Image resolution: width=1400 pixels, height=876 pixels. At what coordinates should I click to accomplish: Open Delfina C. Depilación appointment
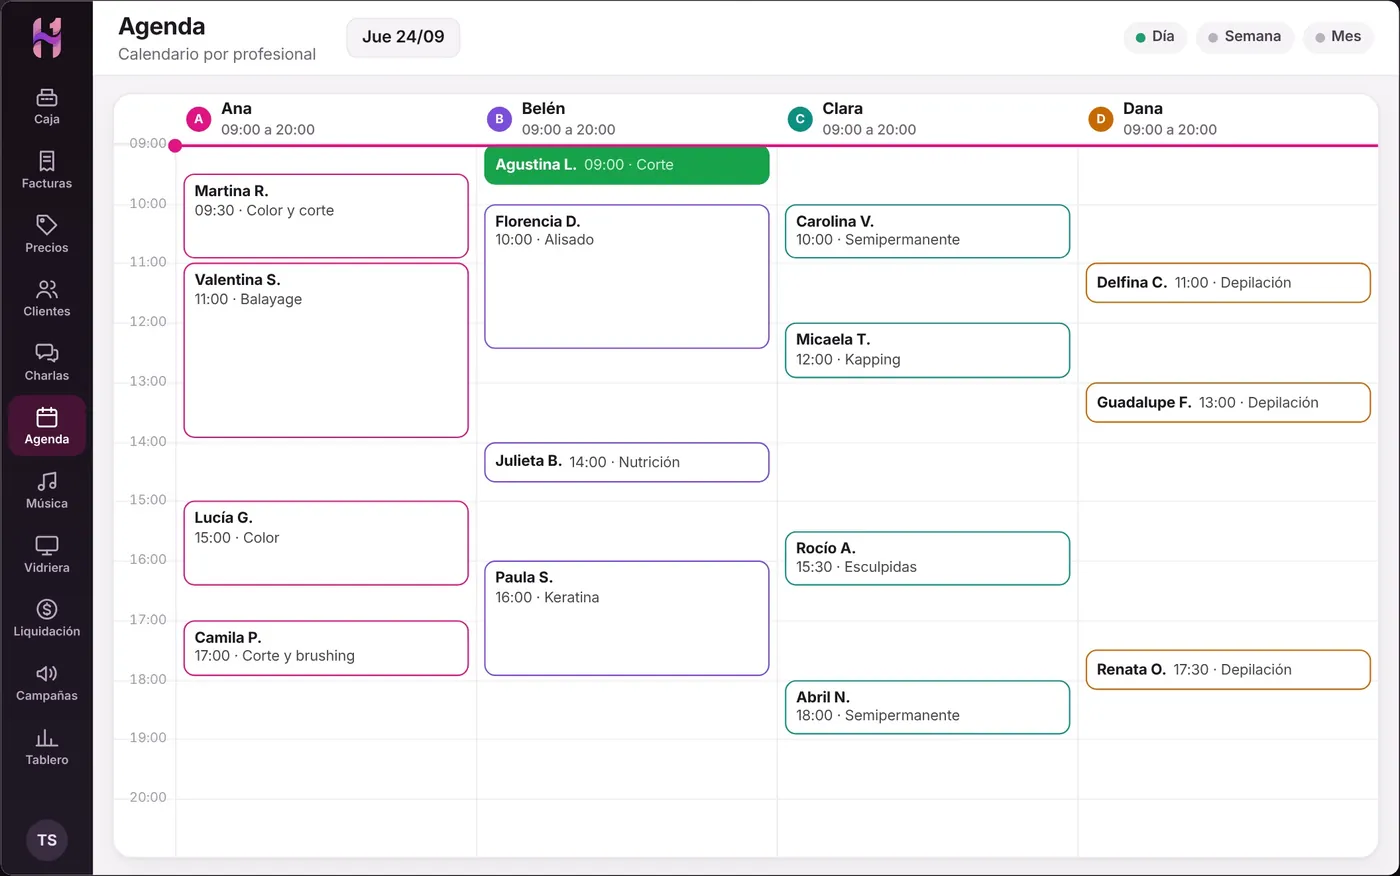[x=1228, y=283]
